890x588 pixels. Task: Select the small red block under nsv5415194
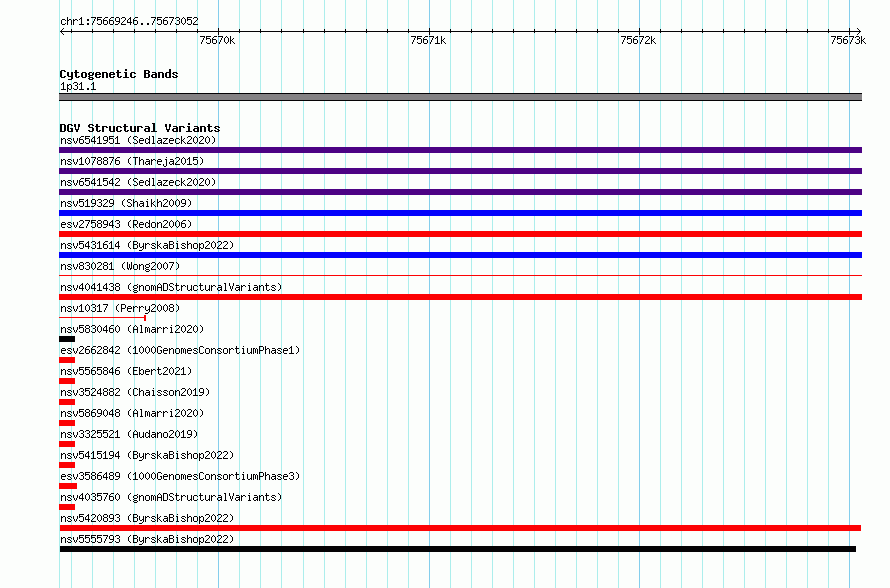pyautogui.click(x=67, y=465)
